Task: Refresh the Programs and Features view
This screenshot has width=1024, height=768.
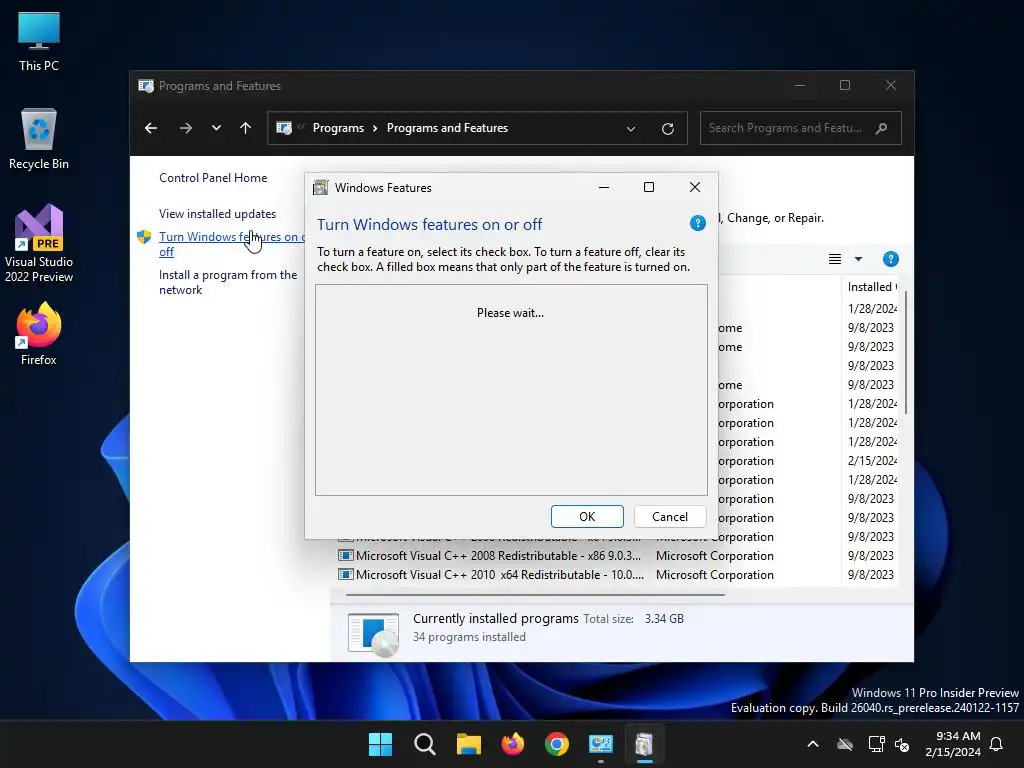Action: (667, 129)
